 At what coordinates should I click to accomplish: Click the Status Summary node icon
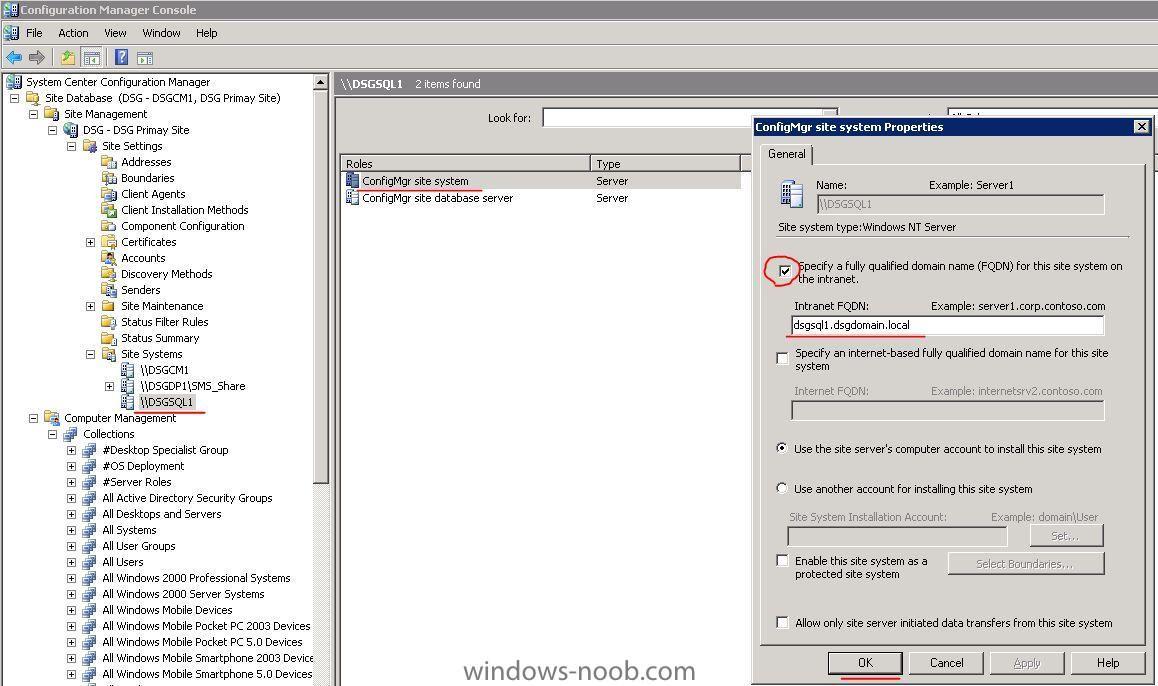point(109,338)
